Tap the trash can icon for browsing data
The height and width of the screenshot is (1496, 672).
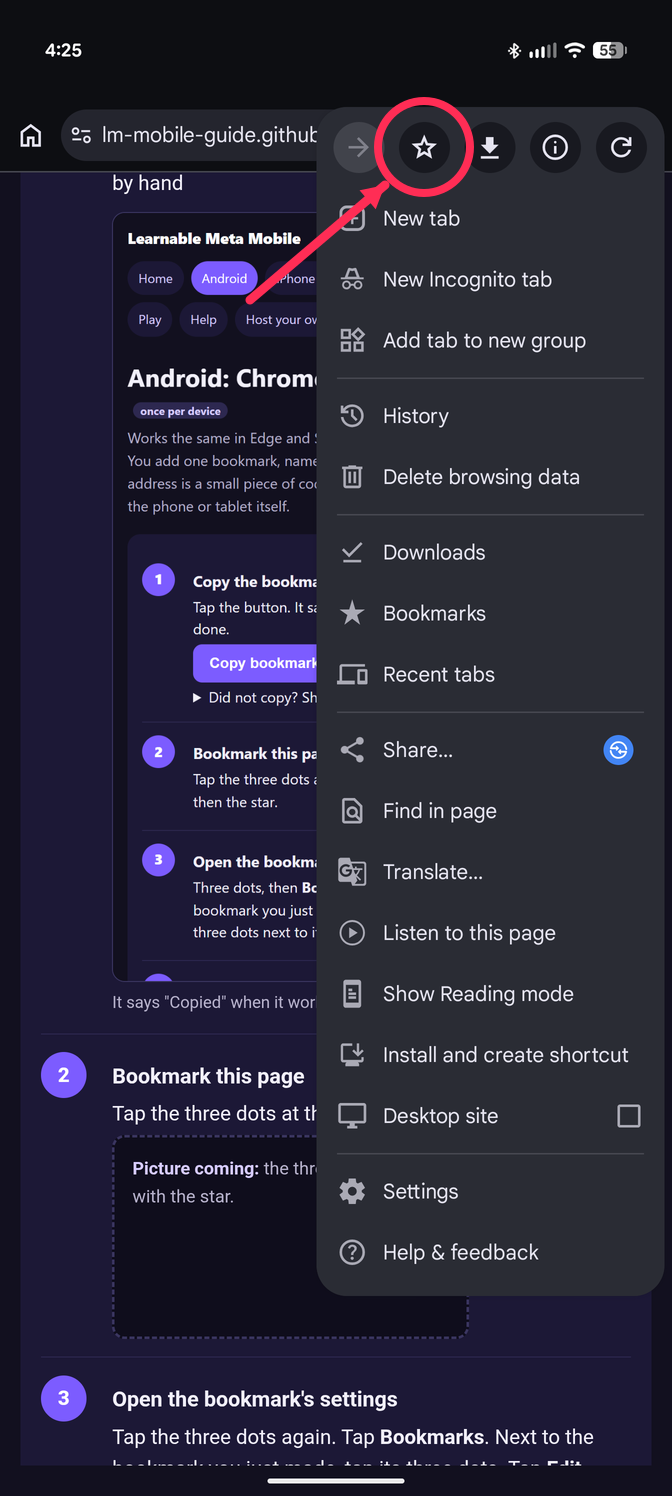click(352, 477)
